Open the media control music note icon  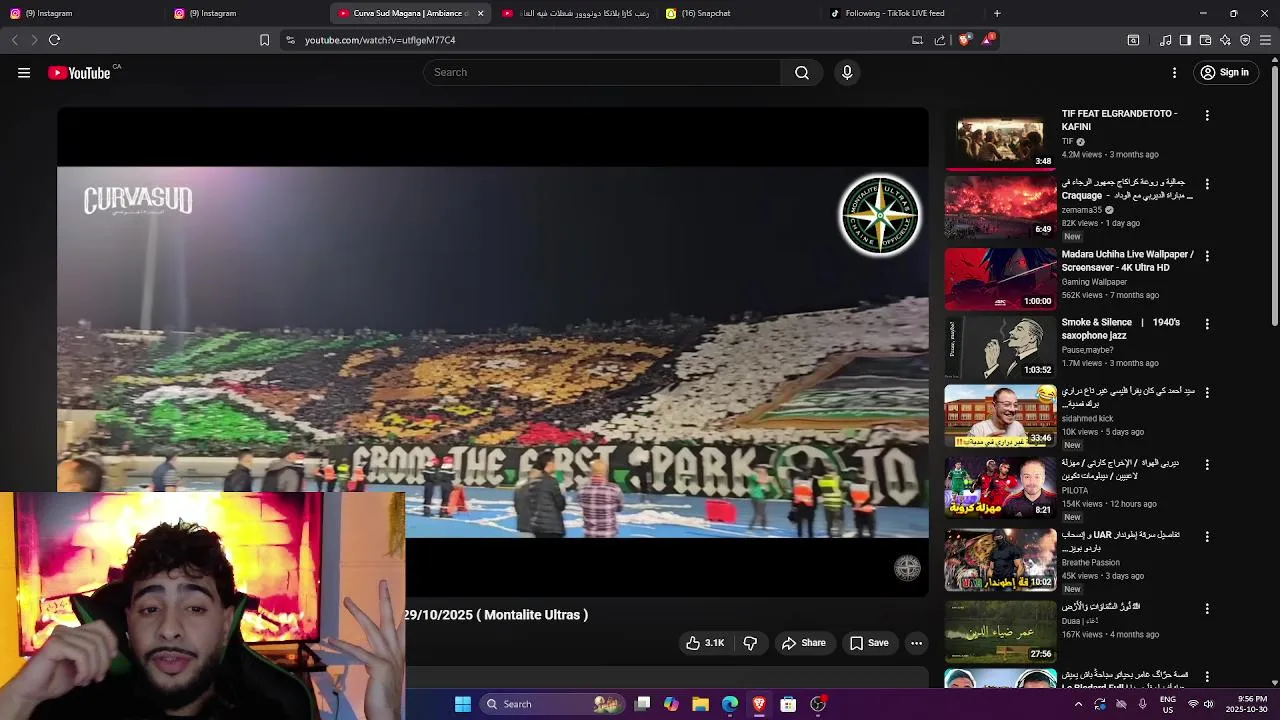1165,40
